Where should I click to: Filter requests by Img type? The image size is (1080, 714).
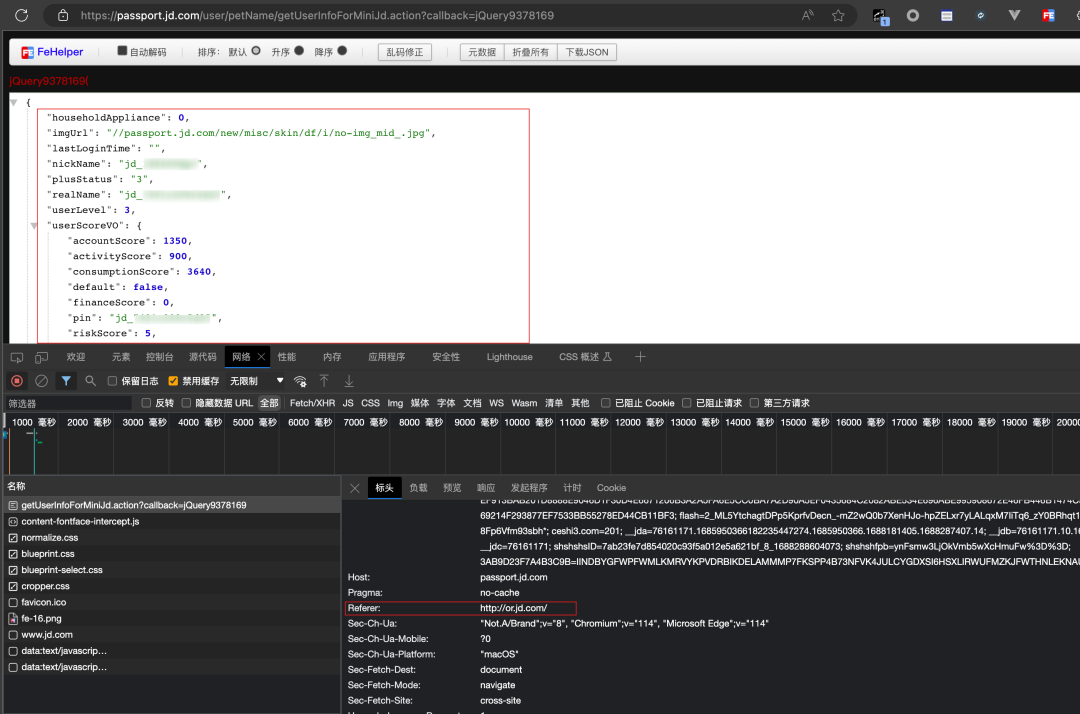click(395, 403)
